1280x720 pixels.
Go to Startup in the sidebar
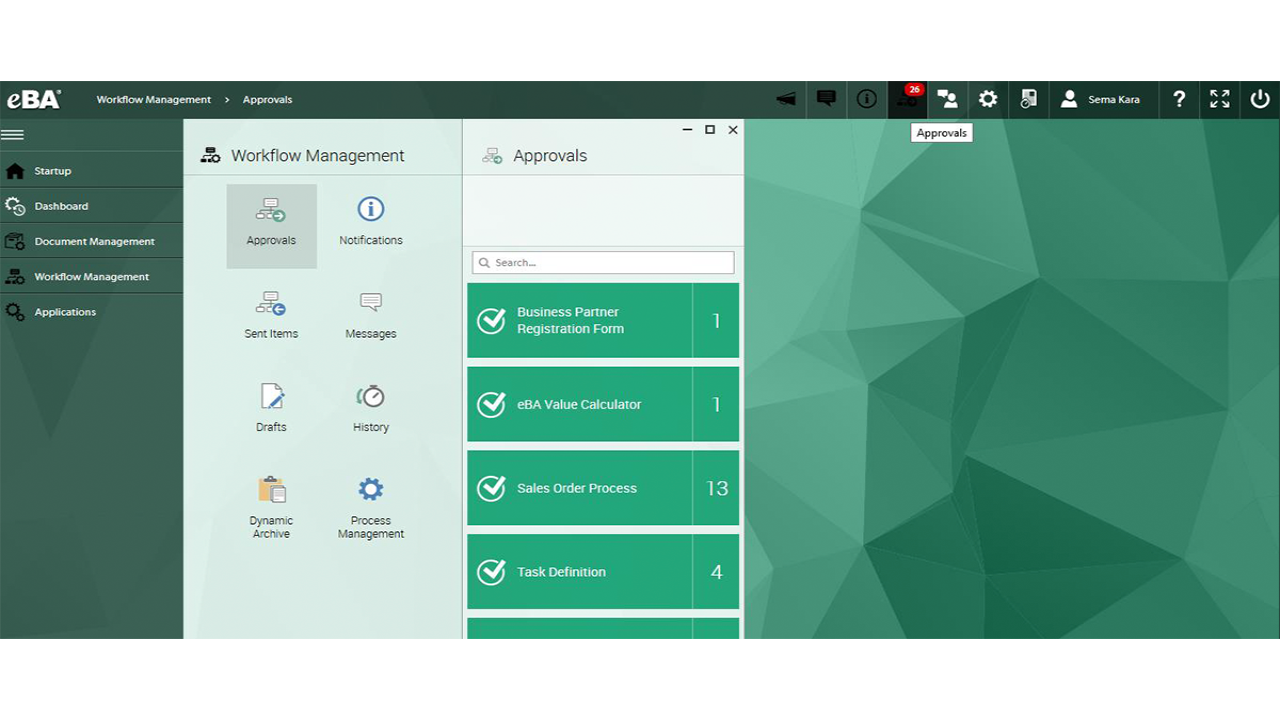(x=91, y=171)
